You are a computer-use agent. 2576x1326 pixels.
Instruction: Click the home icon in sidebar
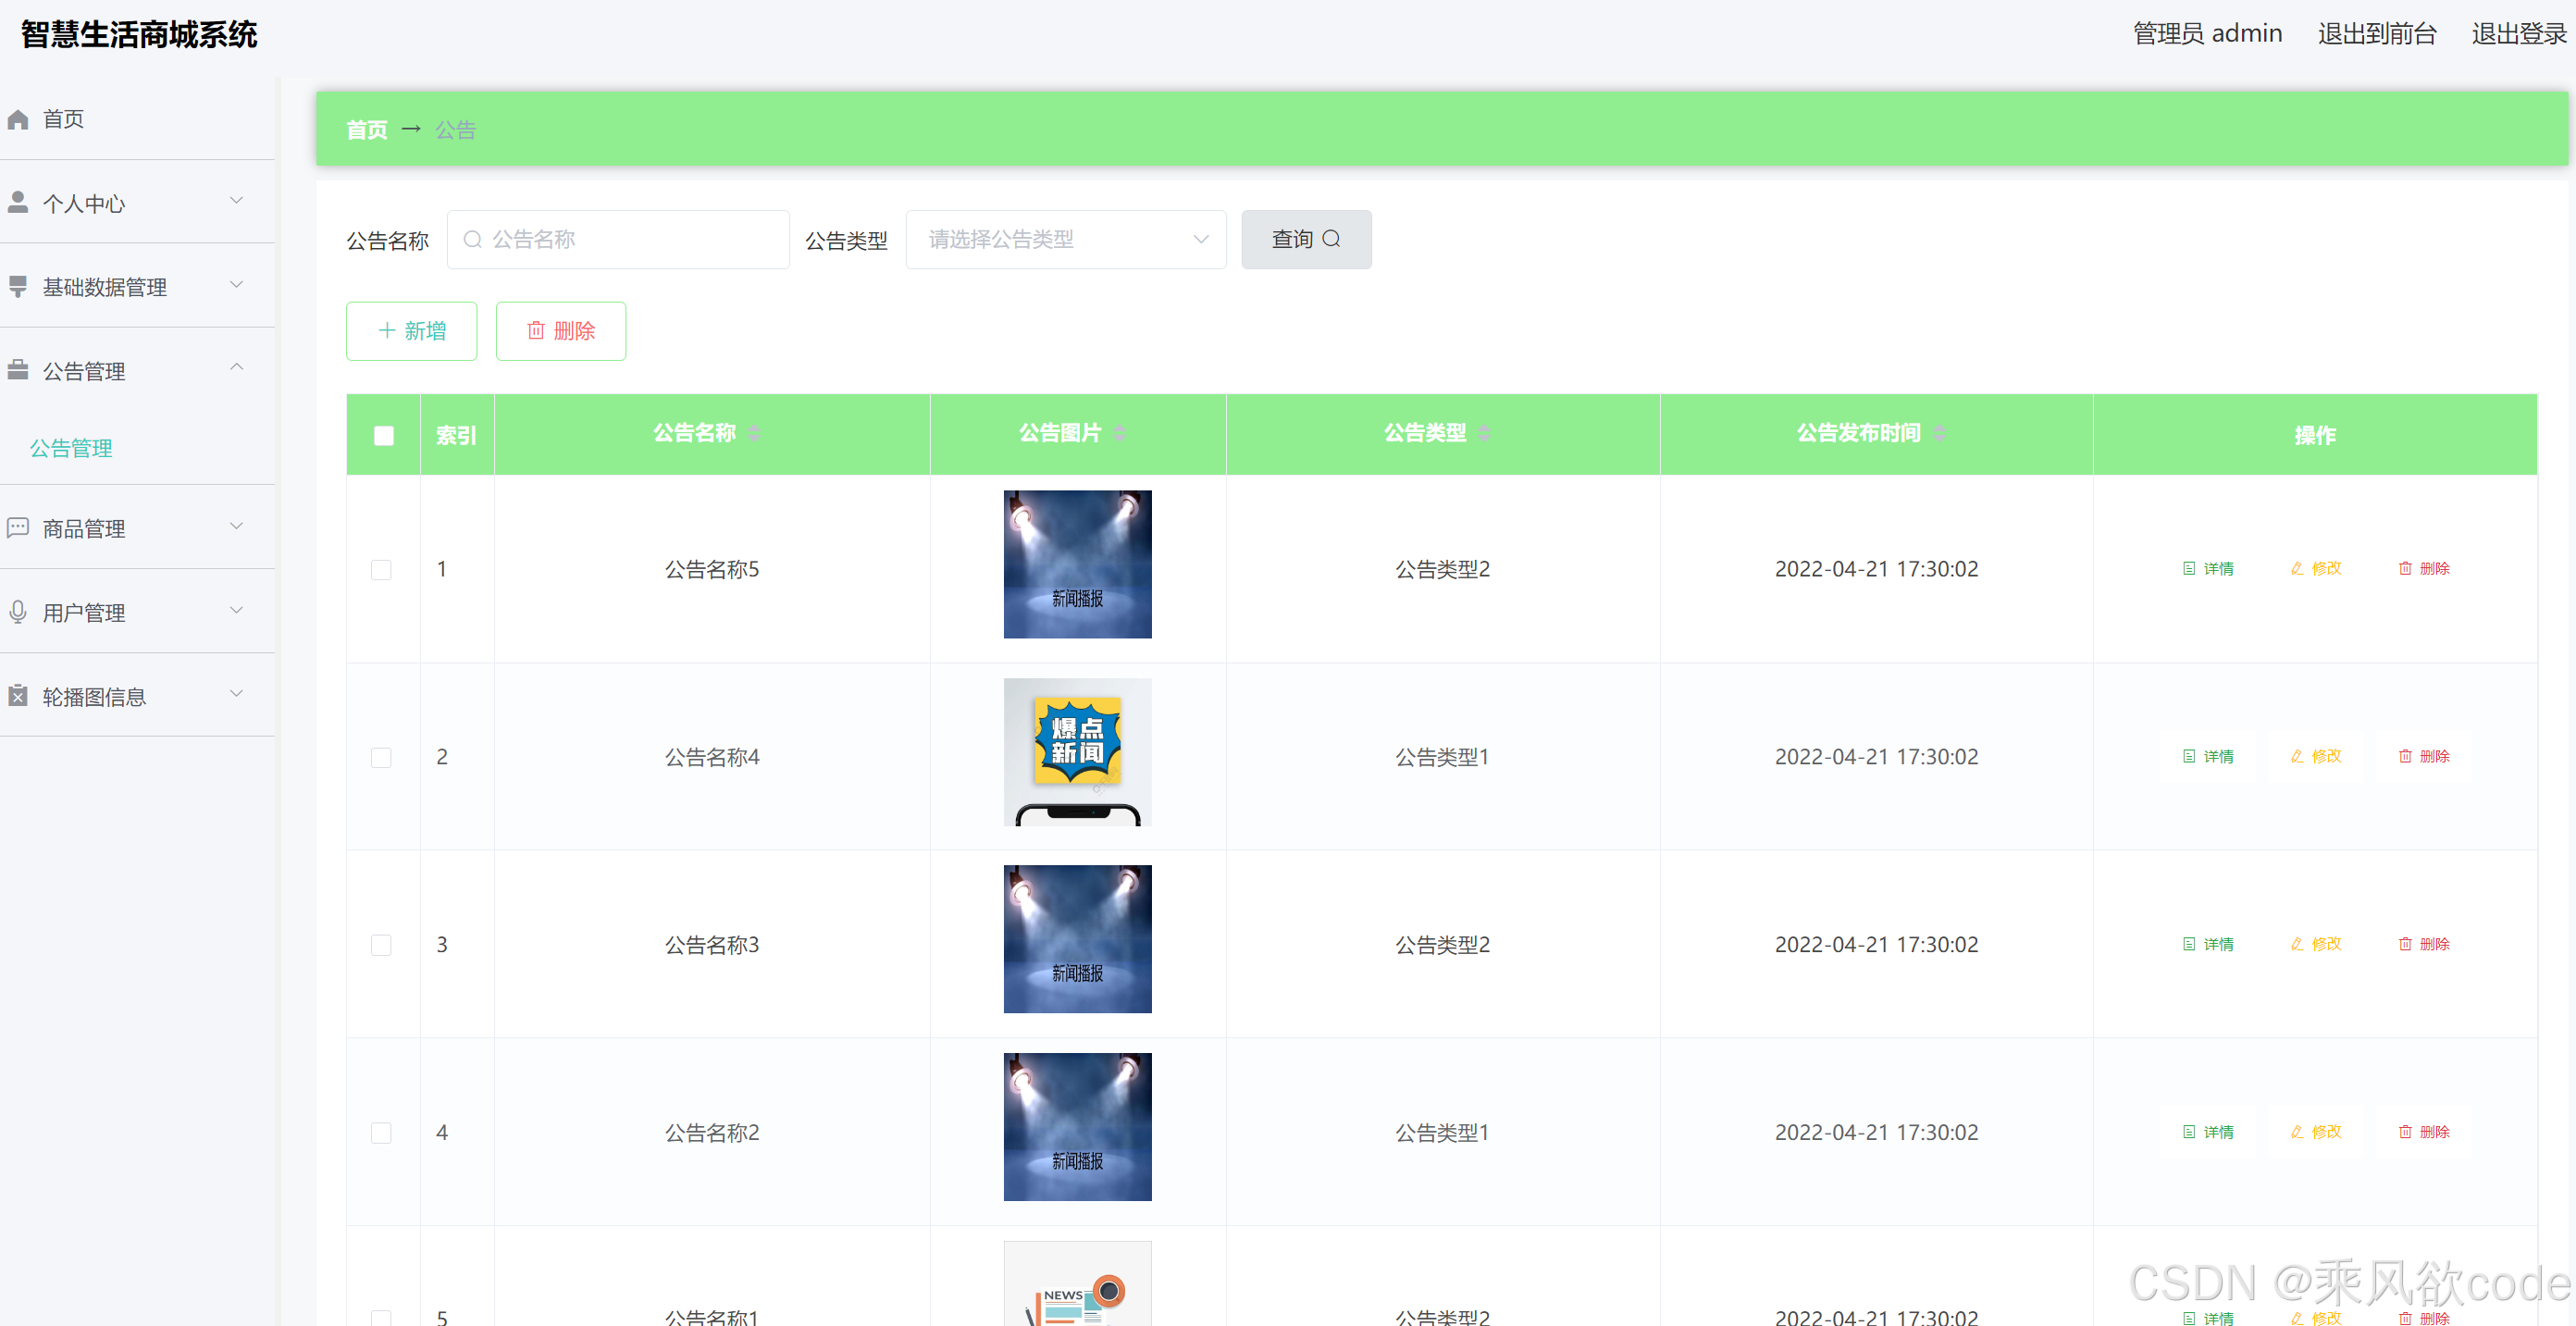[18, 119]
